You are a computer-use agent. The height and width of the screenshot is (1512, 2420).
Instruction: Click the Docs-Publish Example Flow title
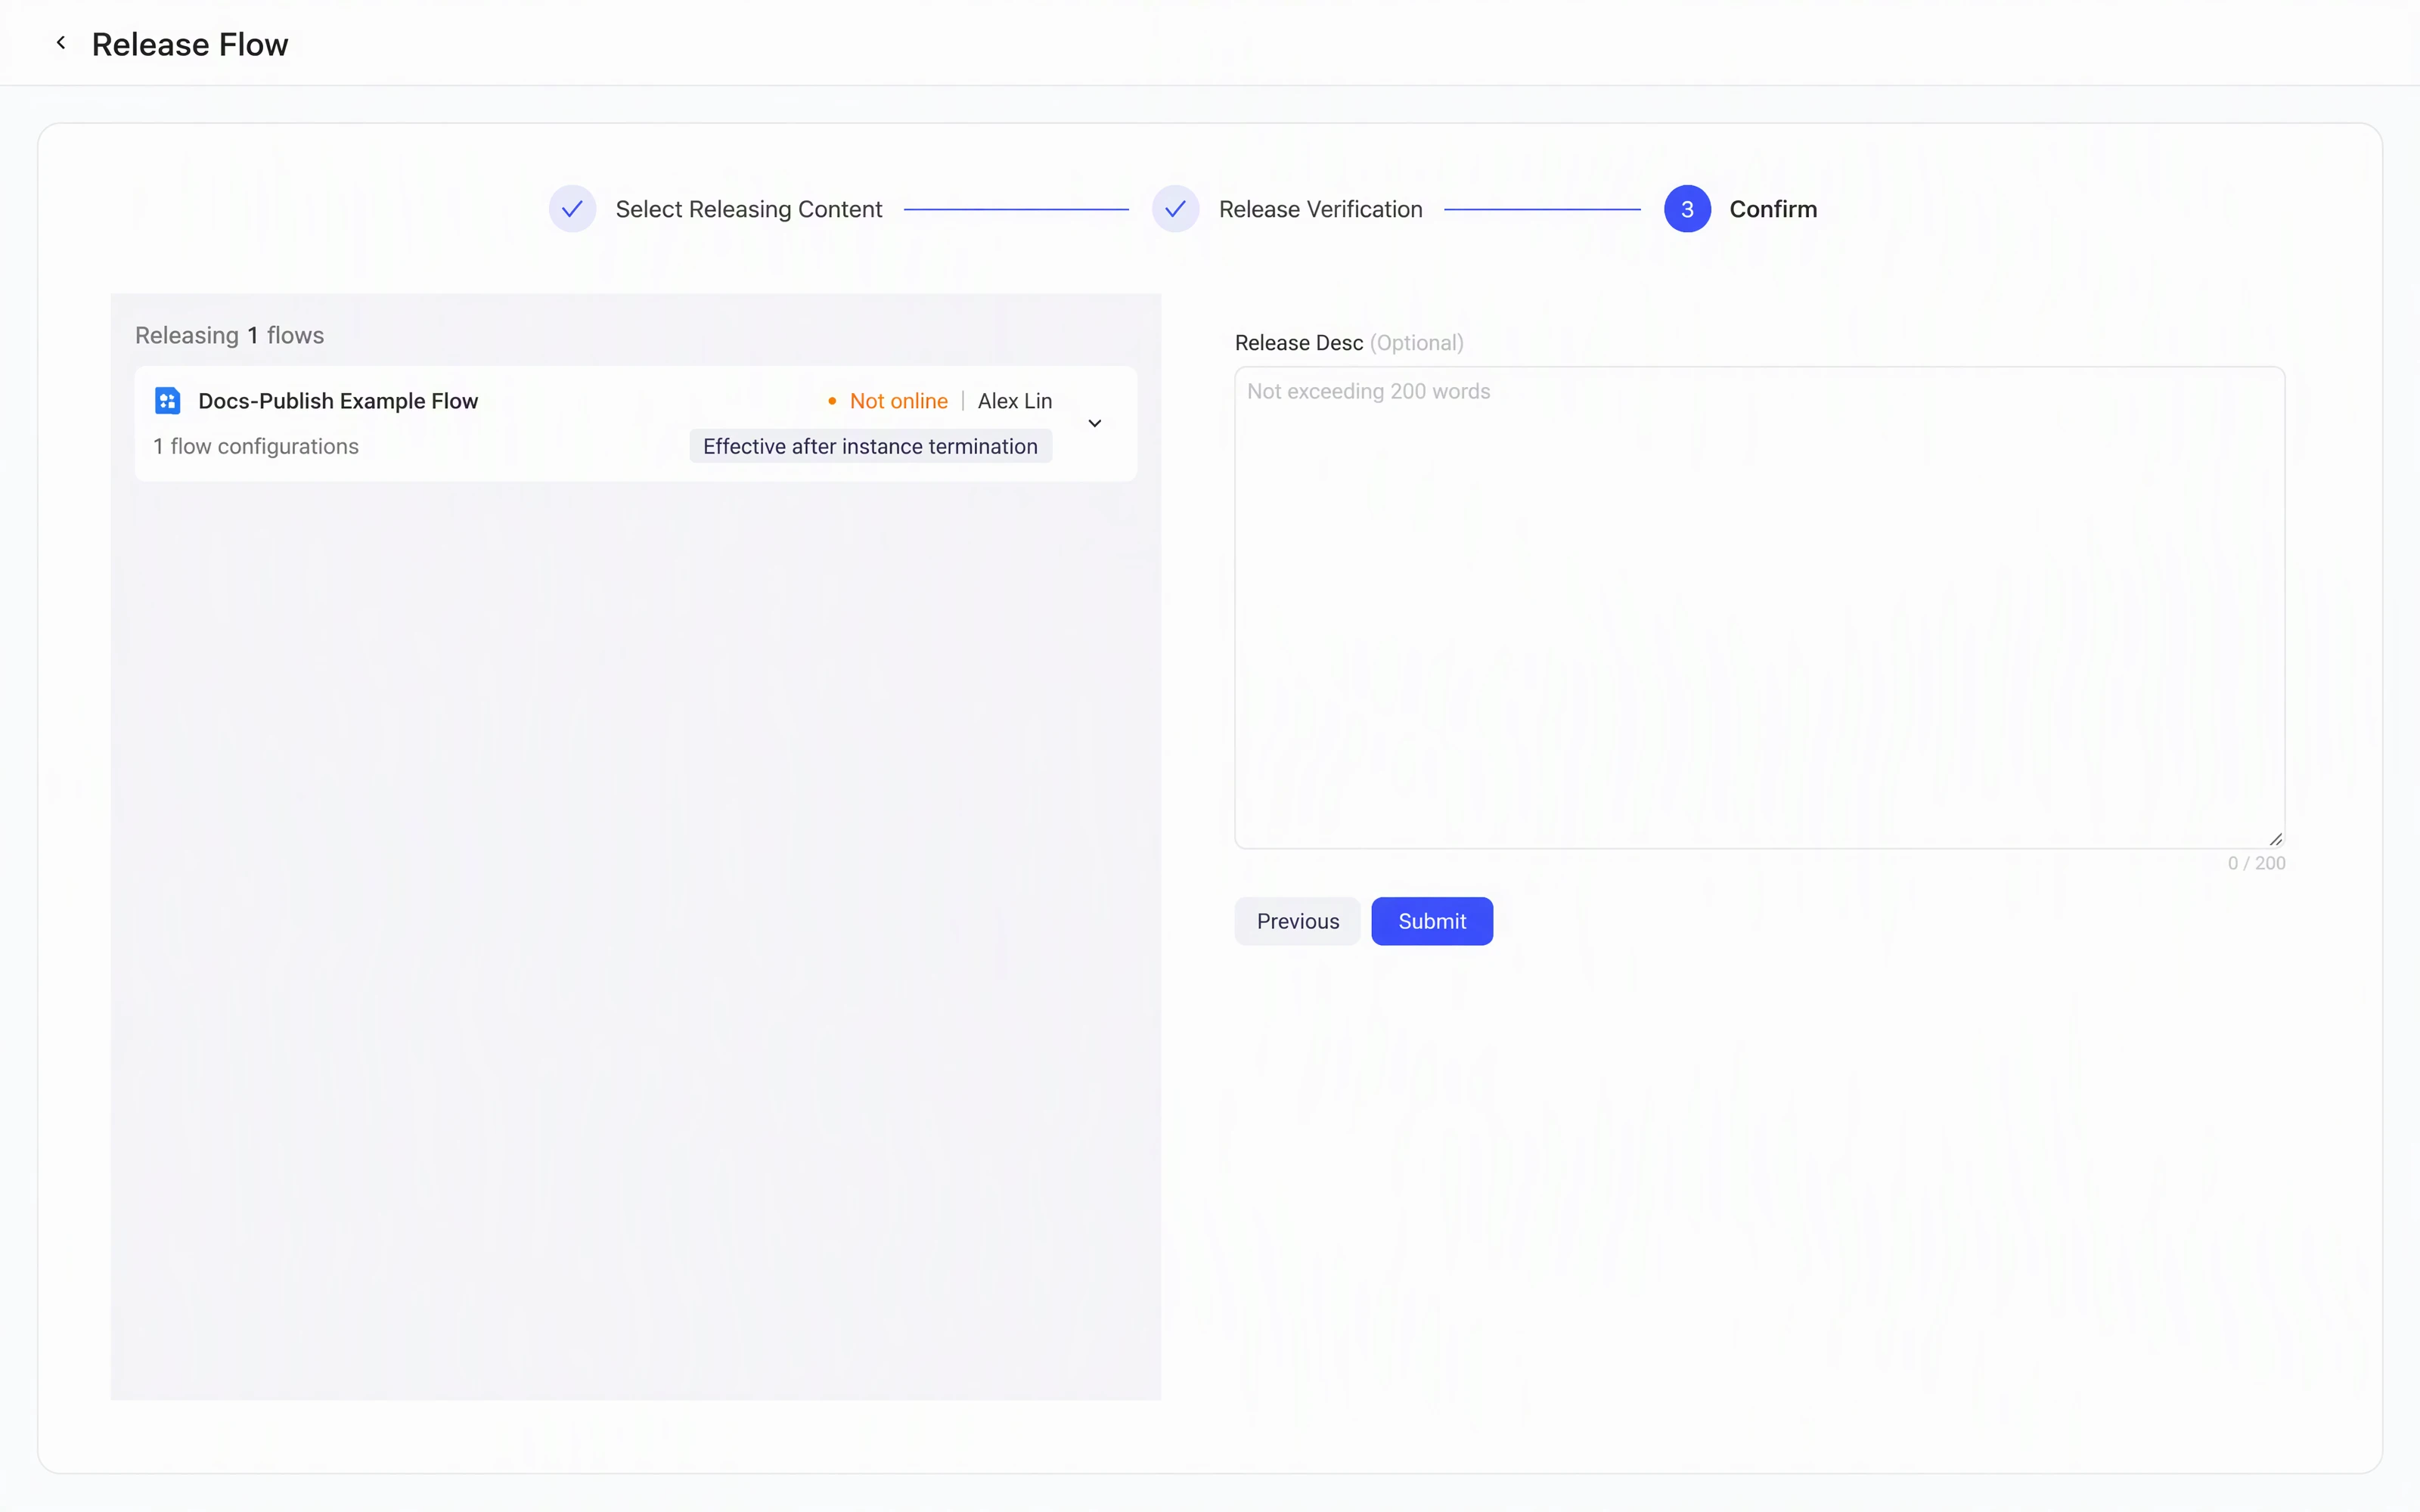(338, 401)
